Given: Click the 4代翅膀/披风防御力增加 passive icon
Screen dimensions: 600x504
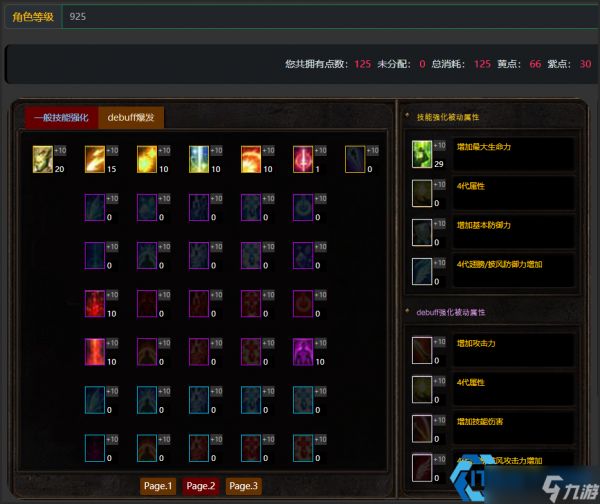Looking at the screenshot, I should (422, 272).
